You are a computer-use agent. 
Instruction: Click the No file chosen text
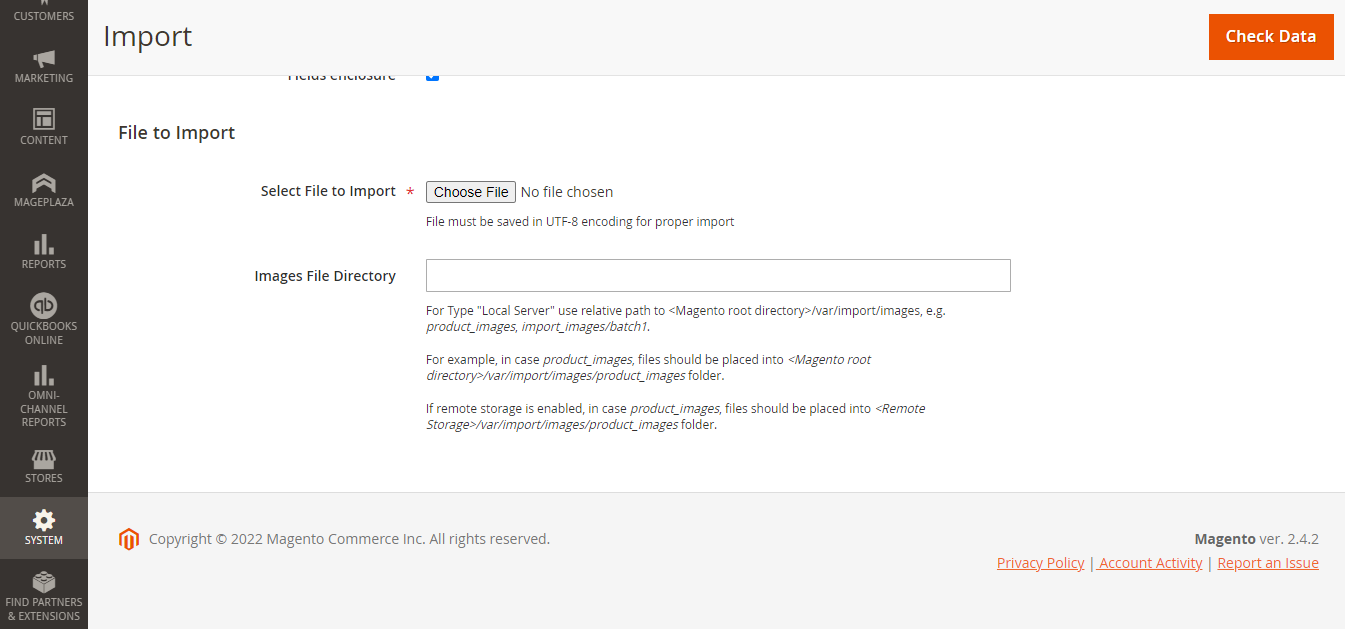[567, 191]
